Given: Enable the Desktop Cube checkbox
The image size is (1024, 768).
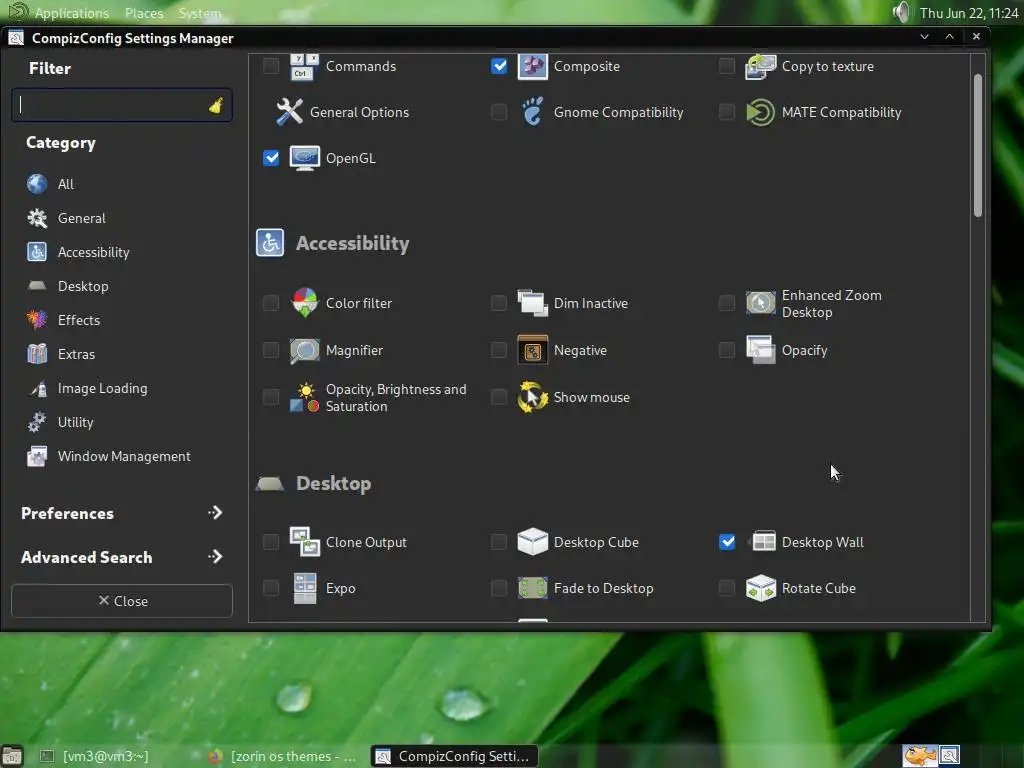Looking at the screenshot, I should tap(499, 542).
